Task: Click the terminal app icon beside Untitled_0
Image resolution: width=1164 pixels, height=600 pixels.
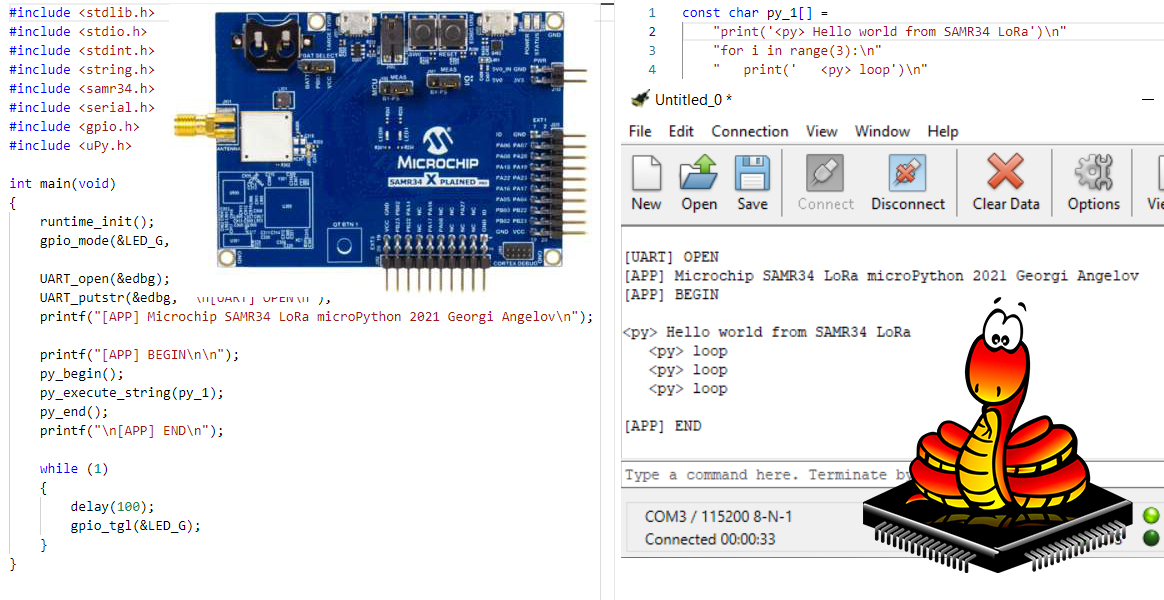Action: (x=639, y=100)
